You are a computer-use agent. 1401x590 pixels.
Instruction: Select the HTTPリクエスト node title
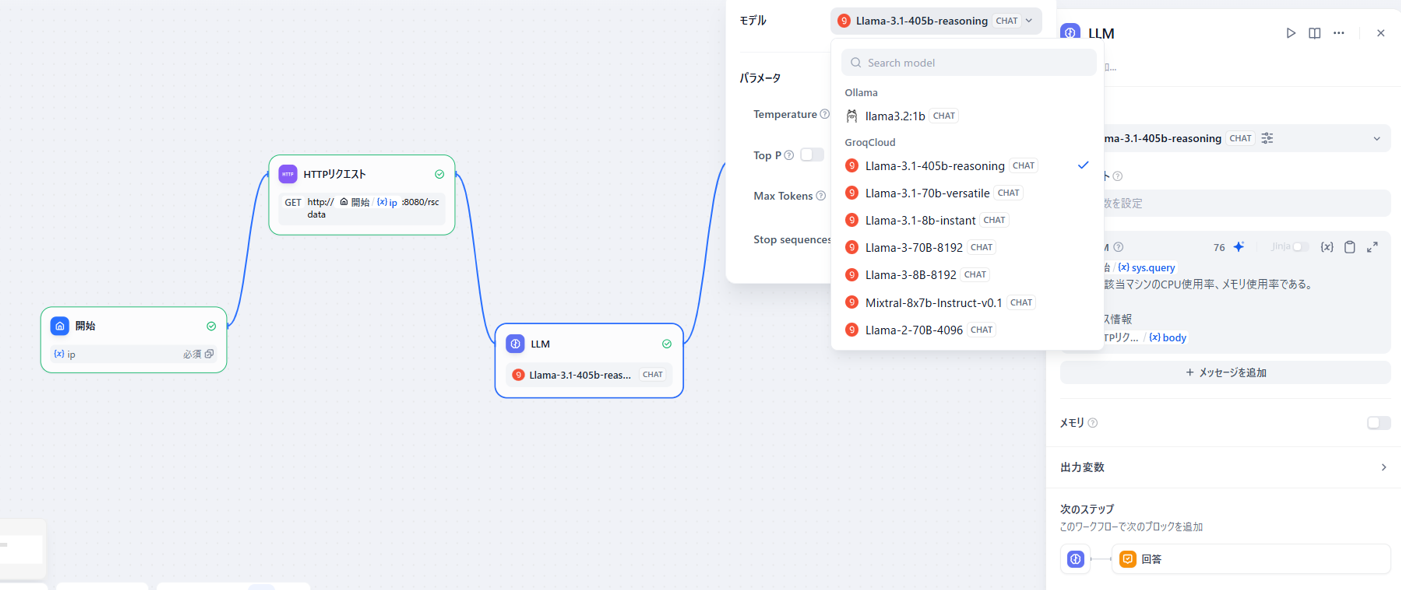point(335,174)
